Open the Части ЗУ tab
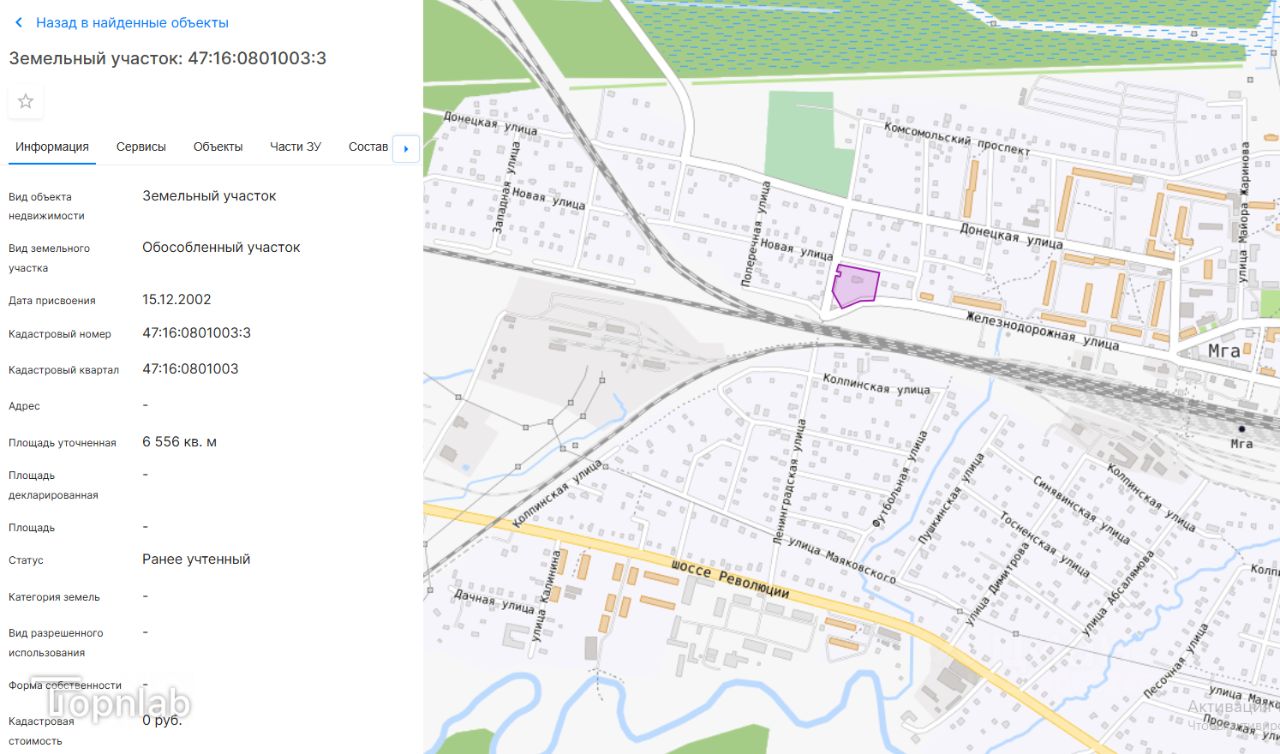Screen dimensions: 1280x754 pos(295,147)
